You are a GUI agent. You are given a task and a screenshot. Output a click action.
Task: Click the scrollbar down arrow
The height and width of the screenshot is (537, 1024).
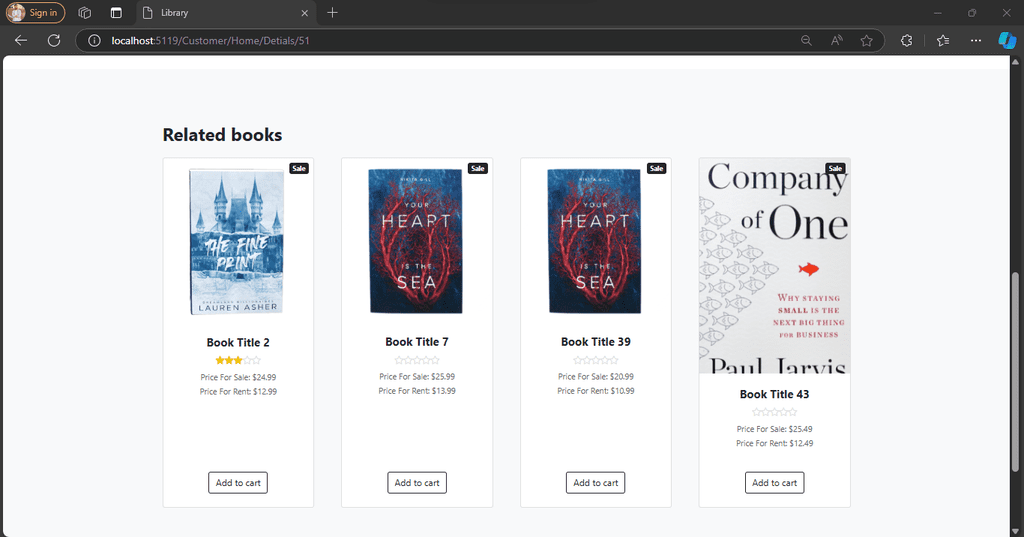[1015, 530]
